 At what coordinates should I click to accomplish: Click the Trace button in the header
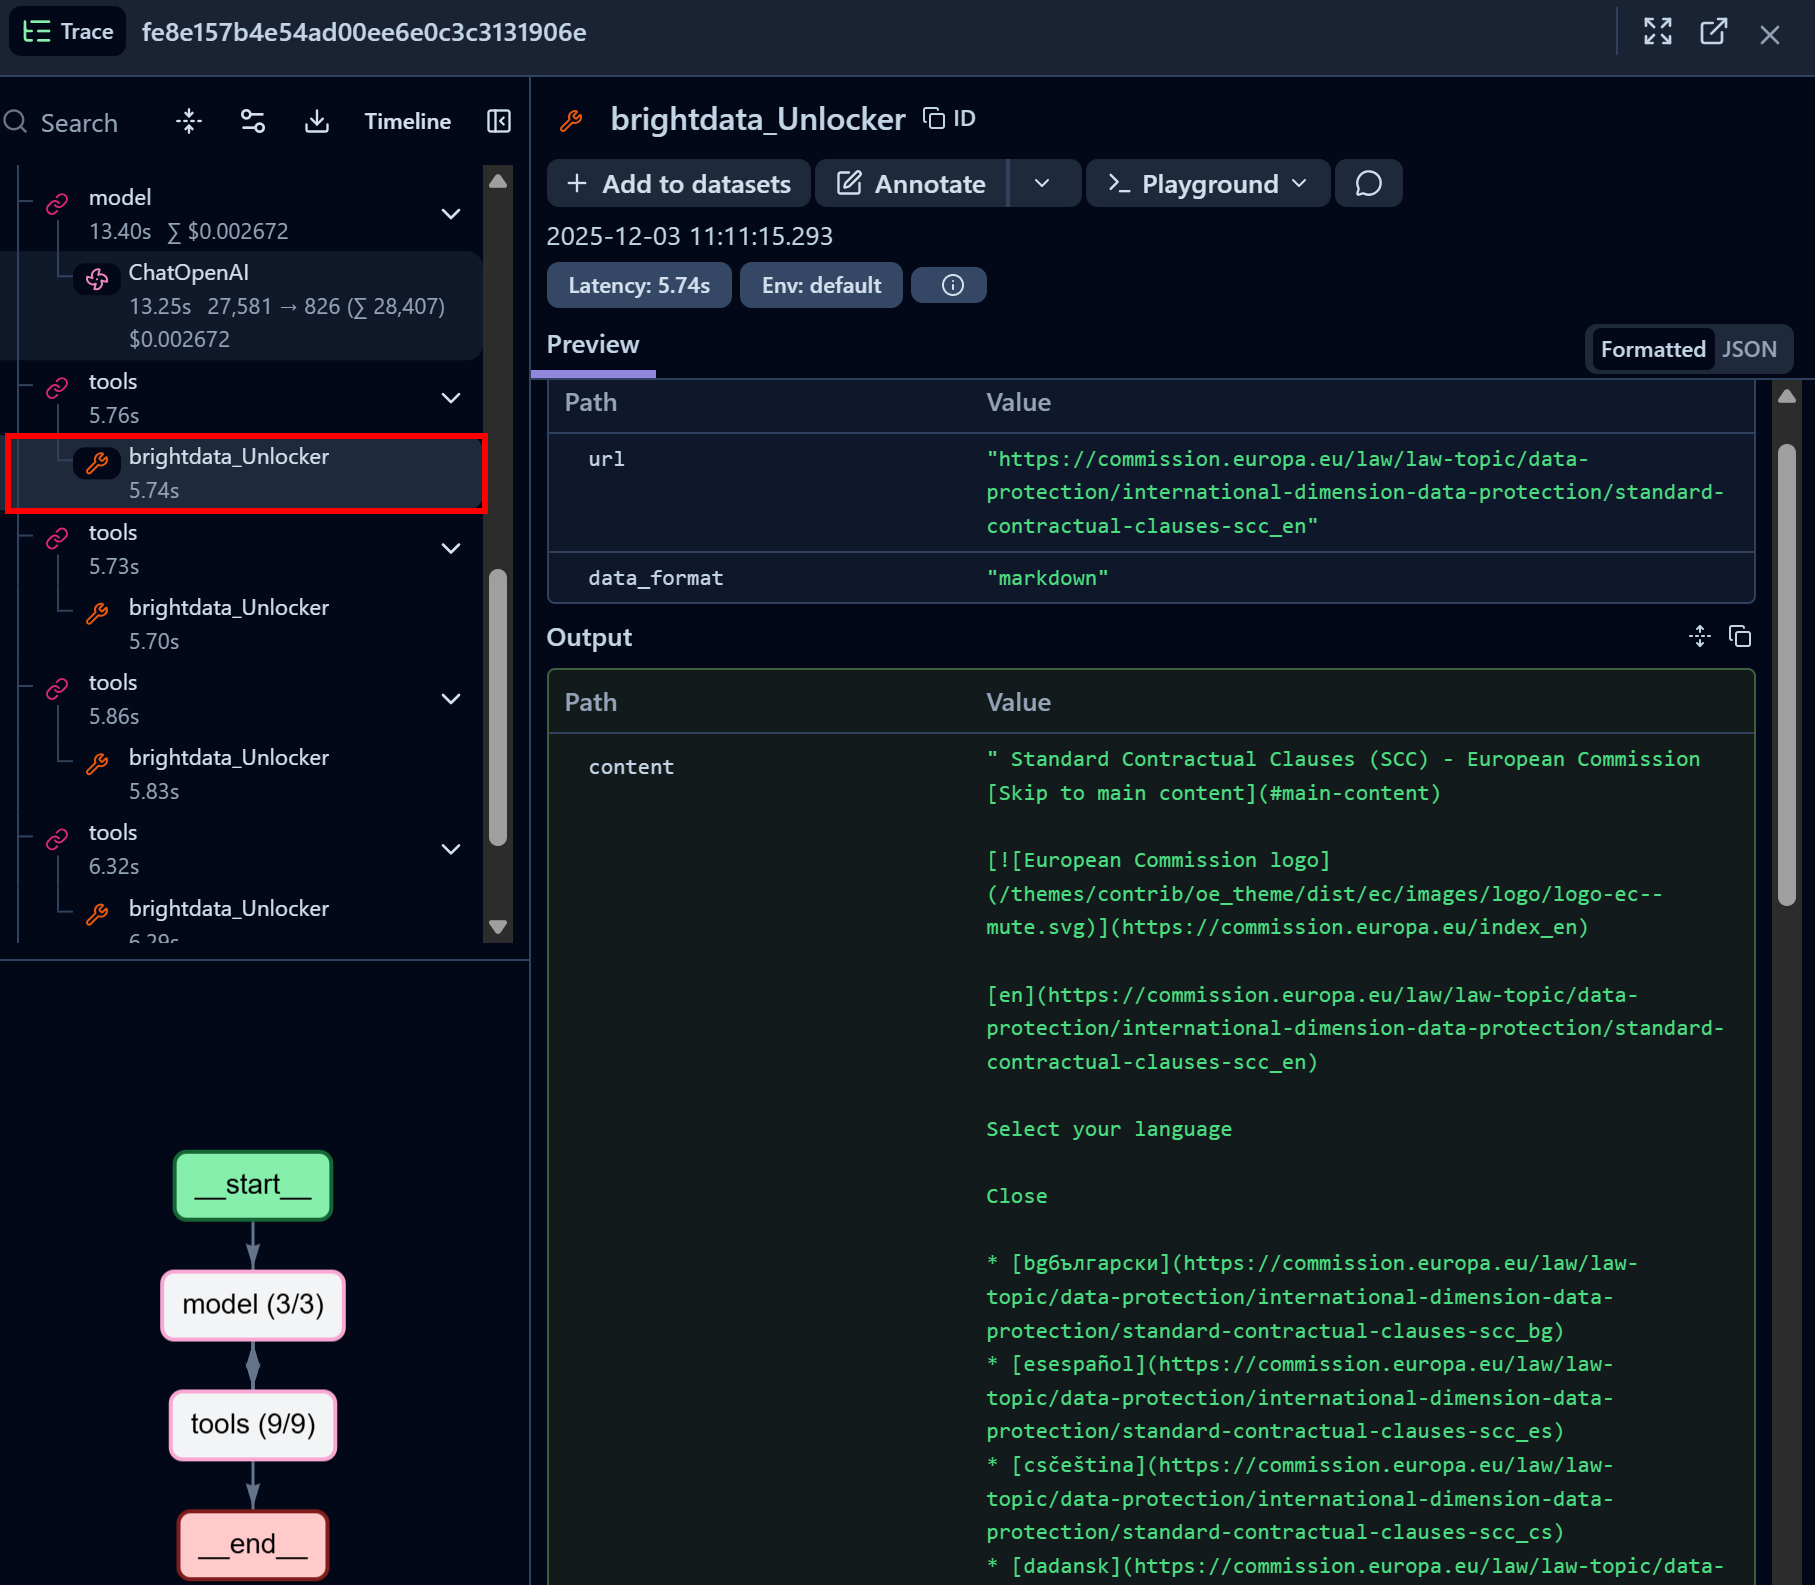coord(66,31)
